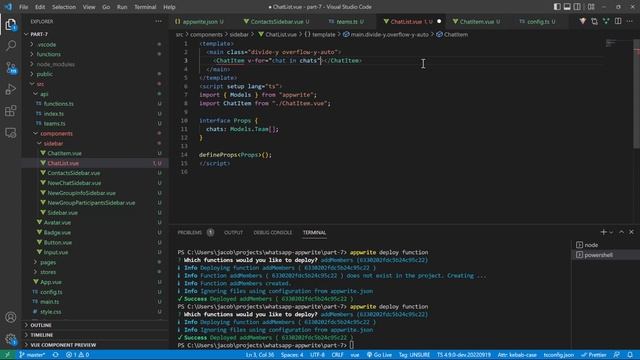This screenshot has width=640, height=360.
Task: Collapse the sidebar folder
Action: tap(95, 144)
